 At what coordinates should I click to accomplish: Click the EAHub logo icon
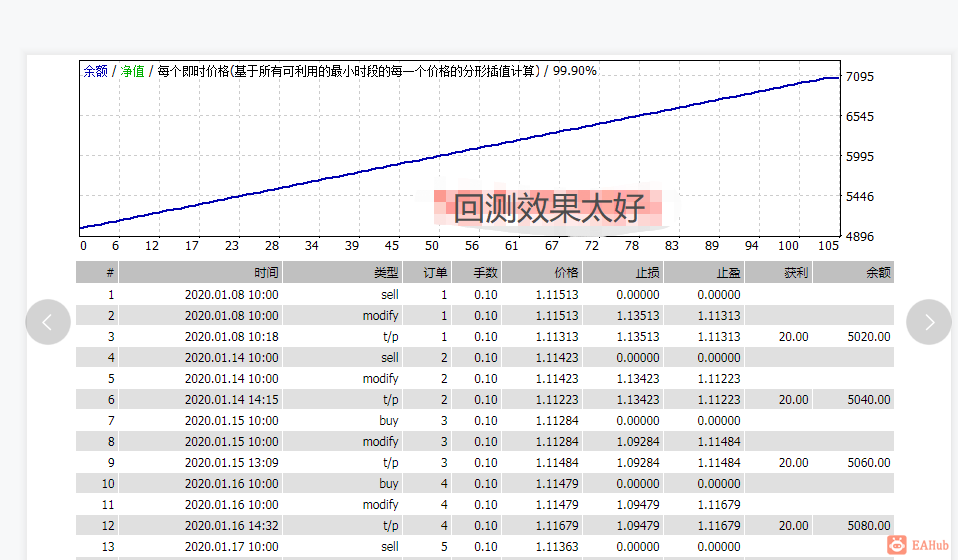(897, 545)
